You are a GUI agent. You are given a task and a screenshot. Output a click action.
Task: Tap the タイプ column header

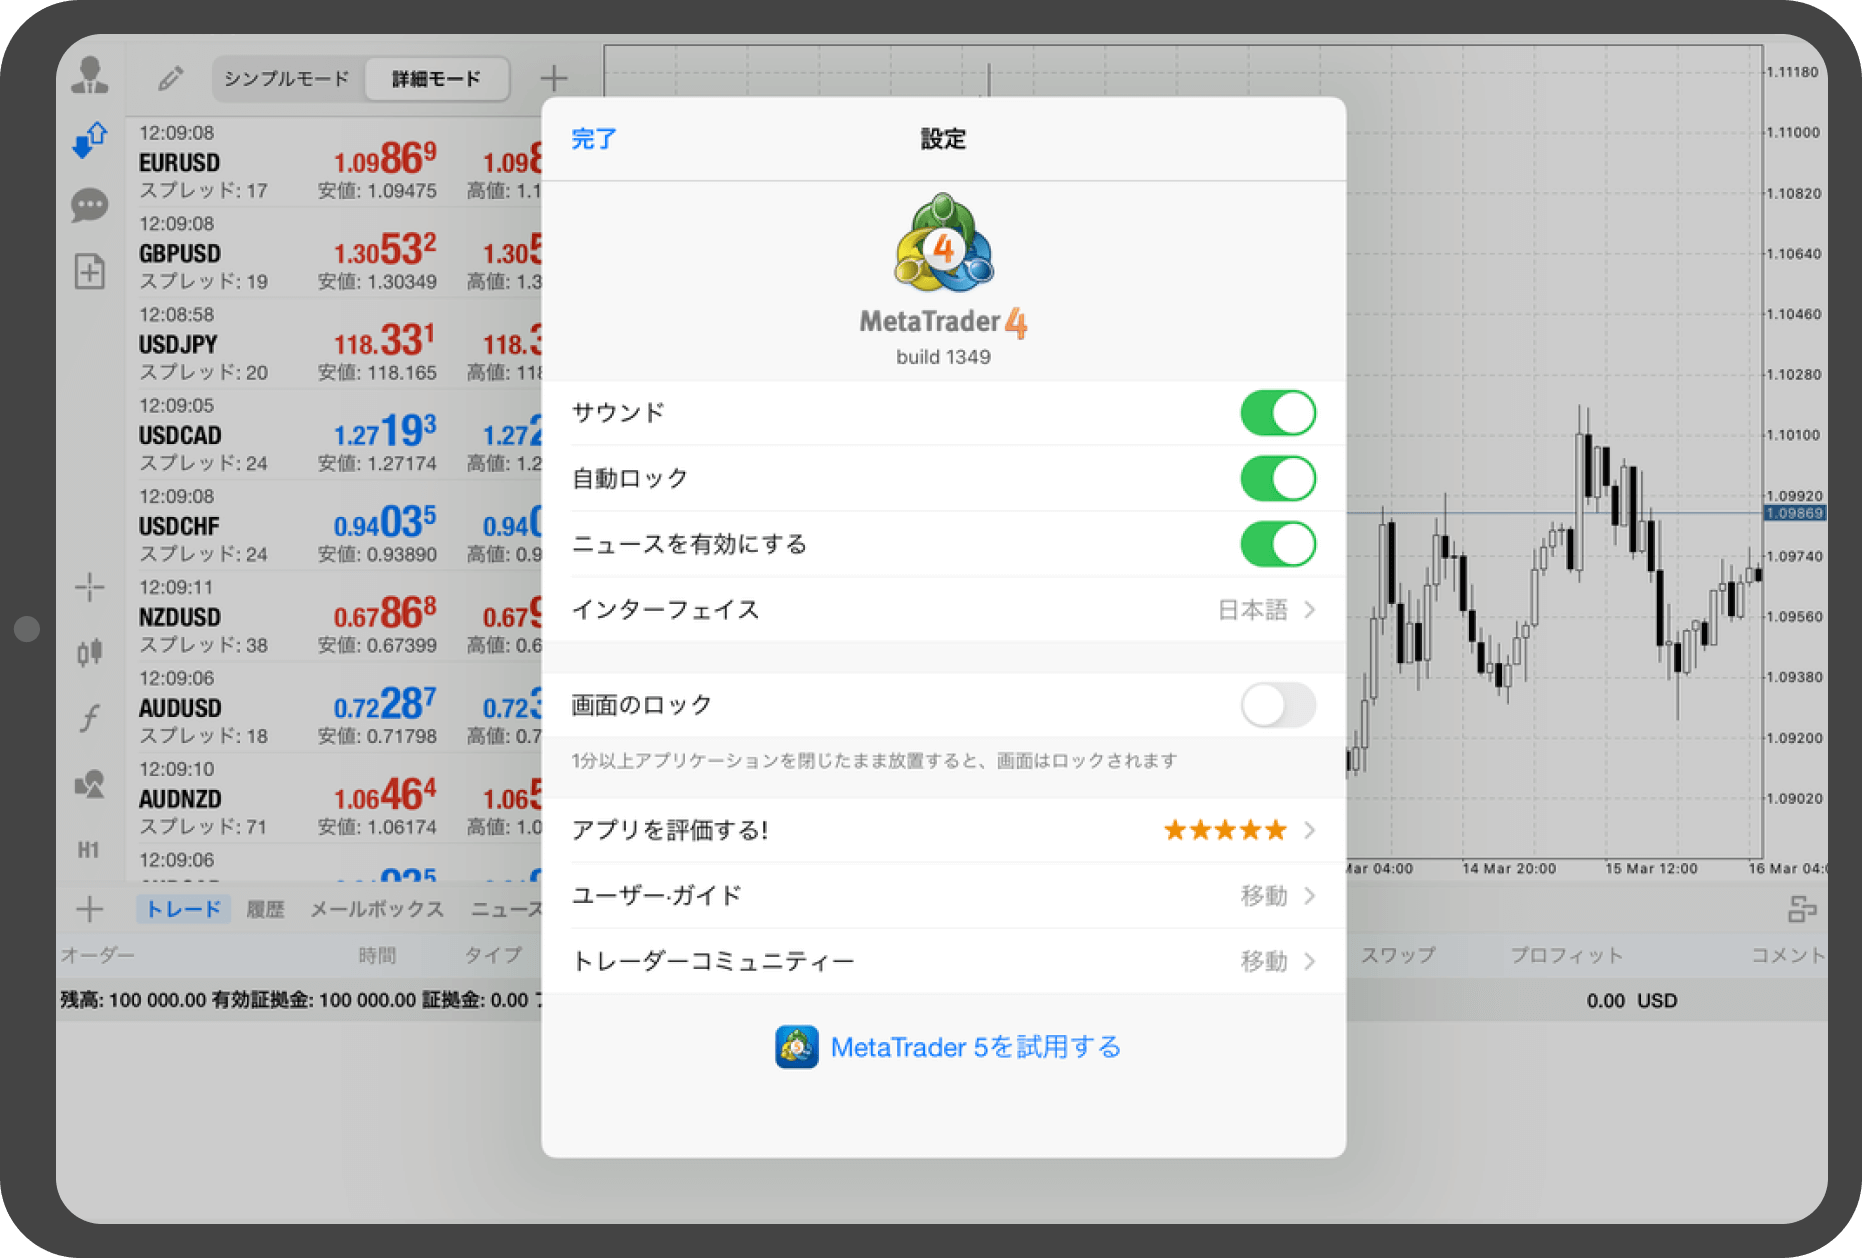tap(493, 955)
